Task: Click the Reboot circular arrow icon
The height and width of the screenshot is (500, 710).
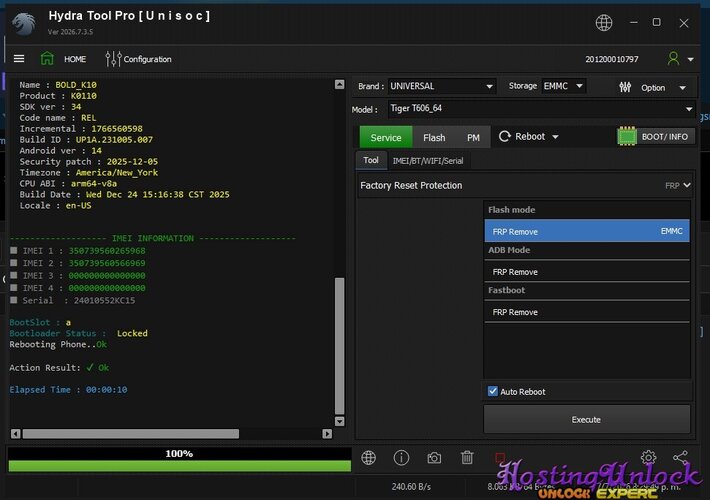Action: (504, 136)
